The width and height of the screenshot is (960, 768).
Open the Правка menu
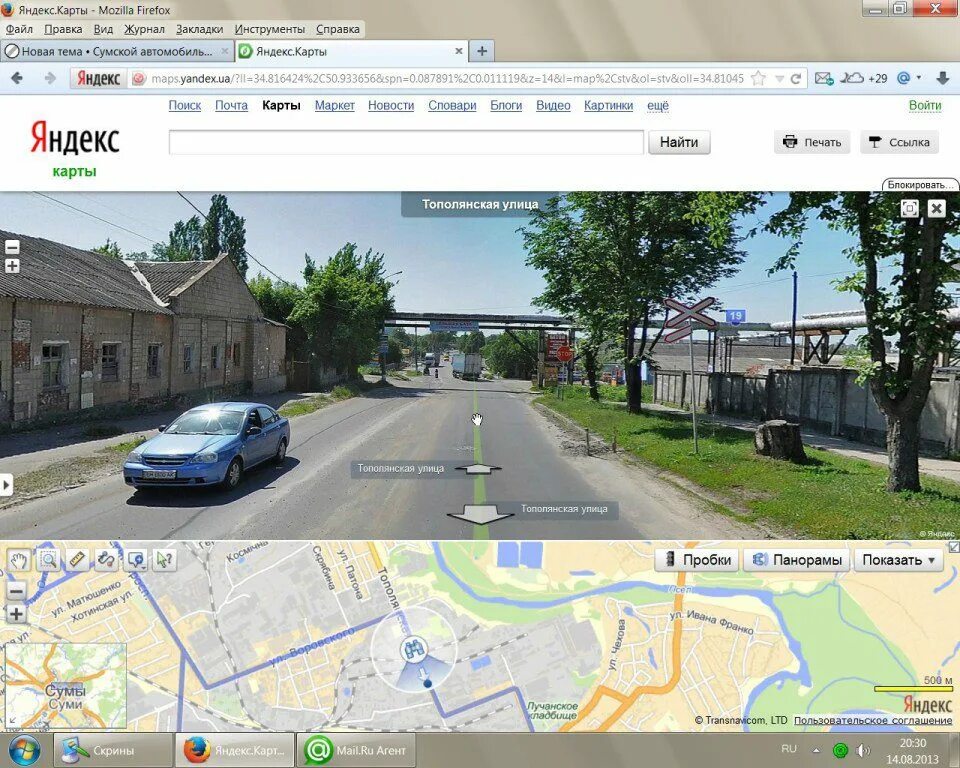click(x=63, y=29)
